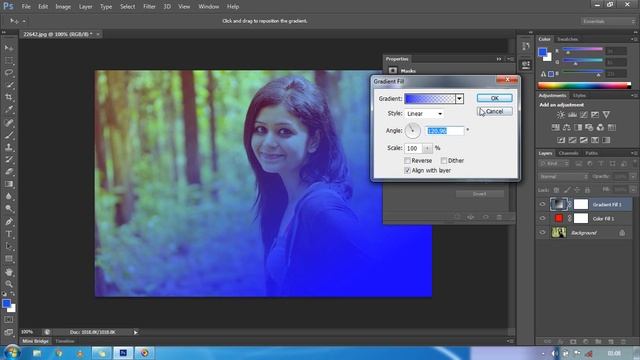Image resolution: width=640 pixels, height=360 pixels.
Task: Select the Clone Stamp tool
Action: point(9,147)
